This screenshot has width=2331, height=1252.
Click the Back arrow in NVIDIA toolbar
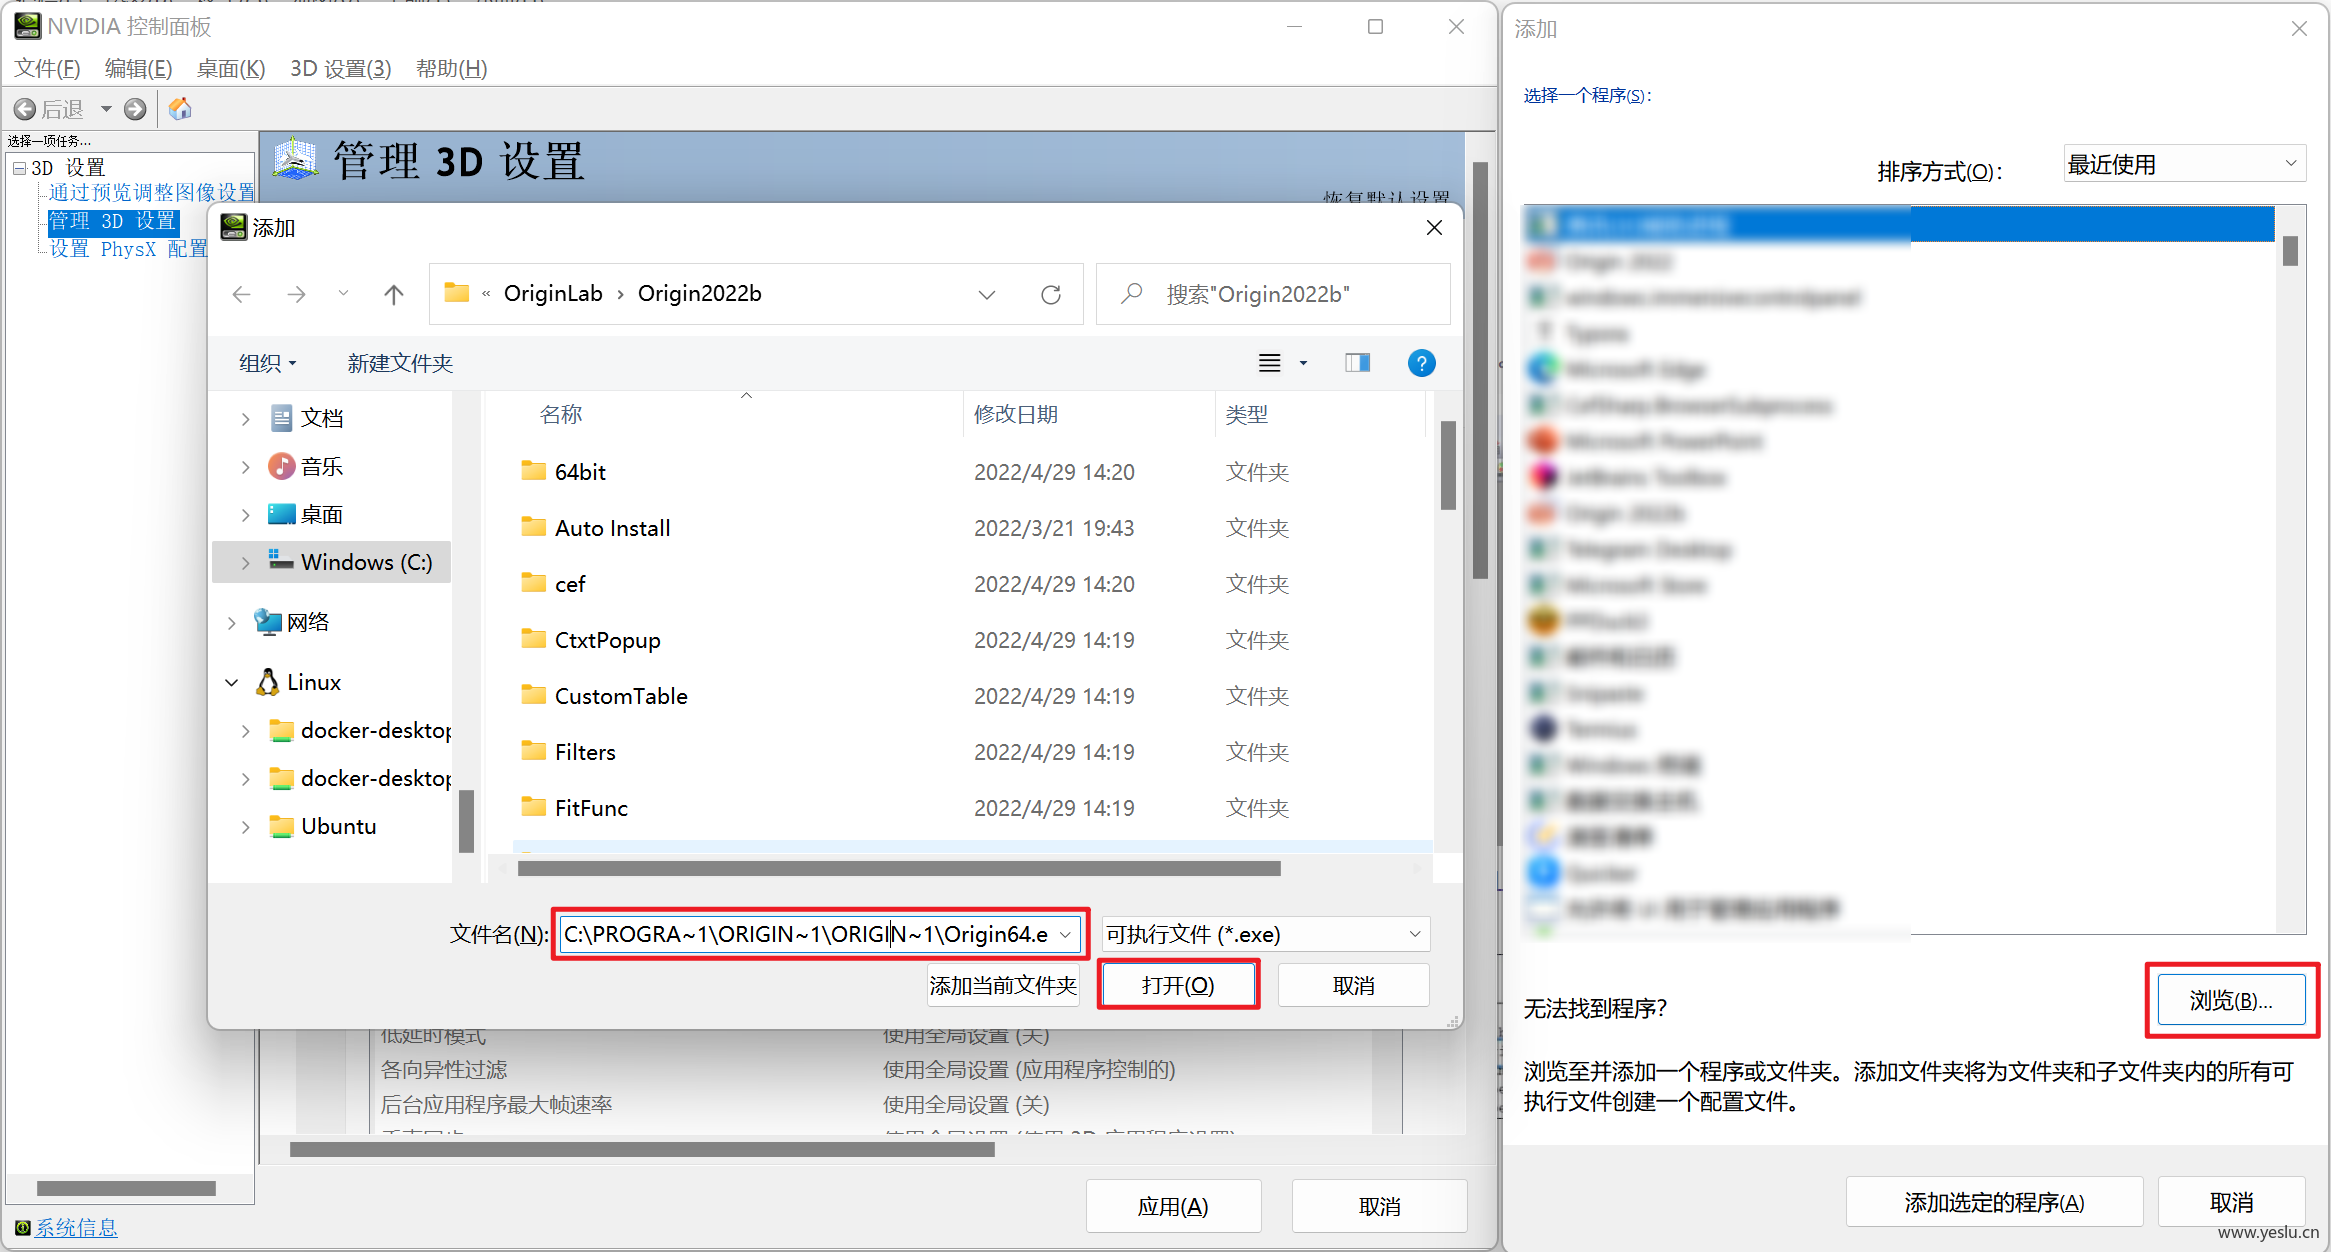(x=25, y=109)
